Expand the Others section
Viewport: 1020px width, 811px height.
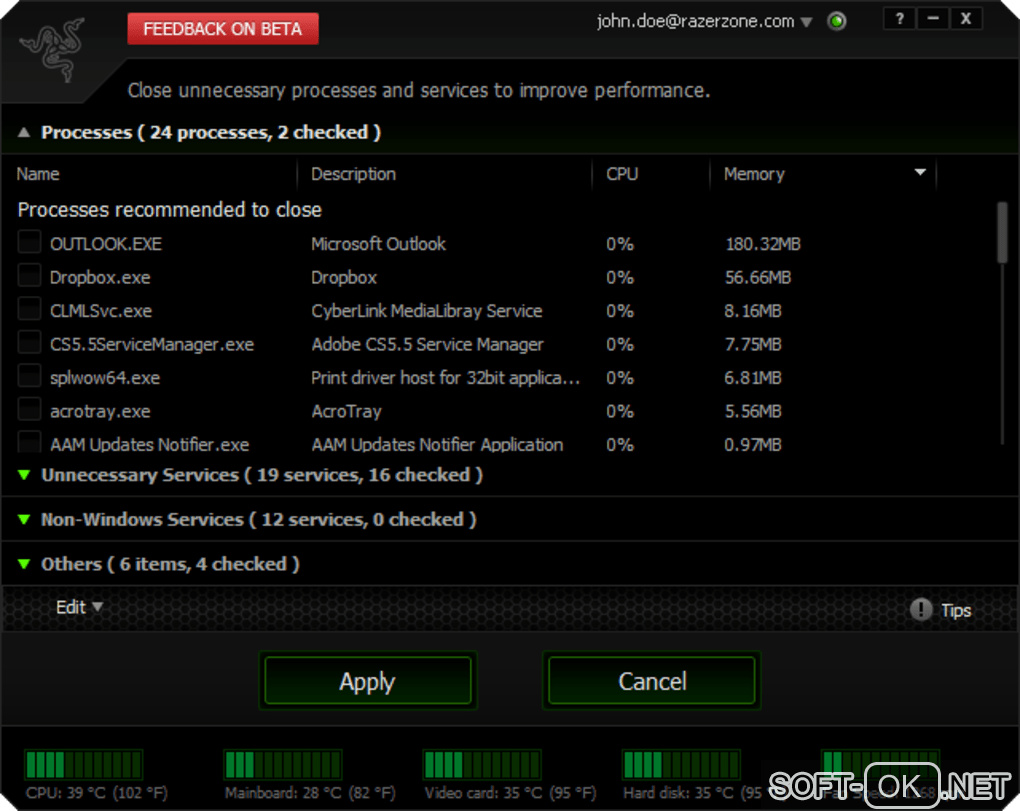[x=24, y=564]
